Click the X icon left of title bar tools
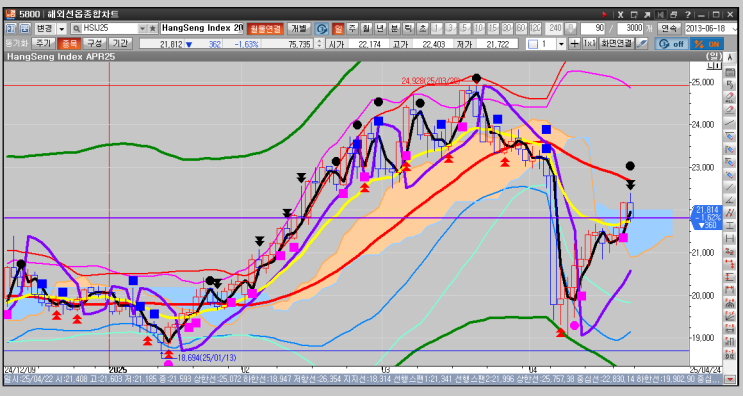The width and height of the screenshot is (743, 396). click(620, 15)
